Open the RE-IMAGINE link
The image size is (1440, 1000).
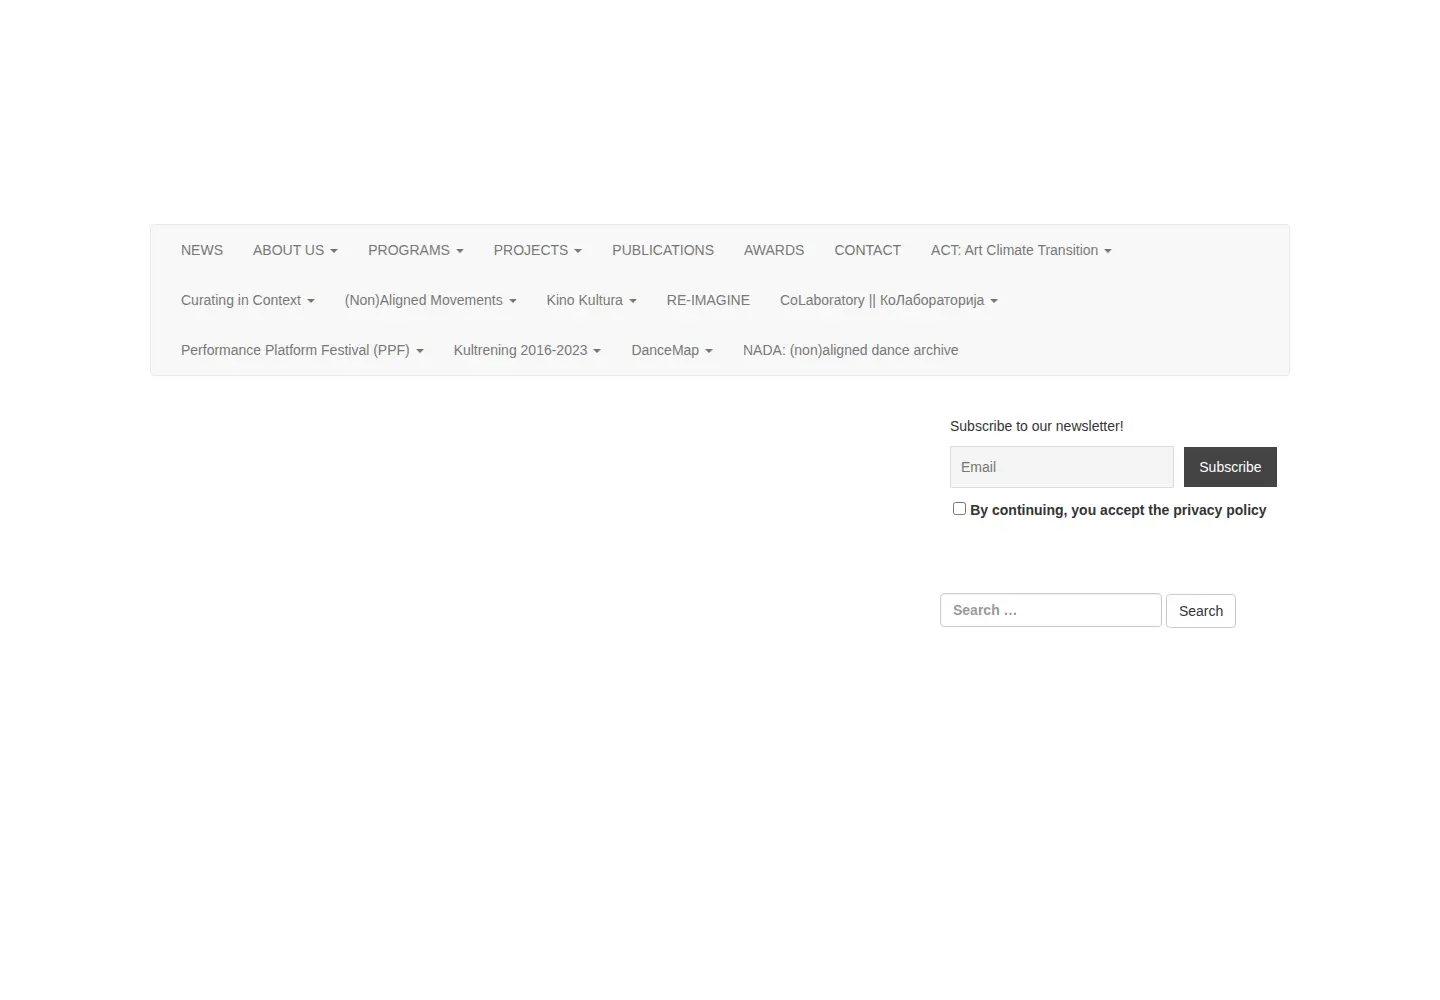point(708,300)
